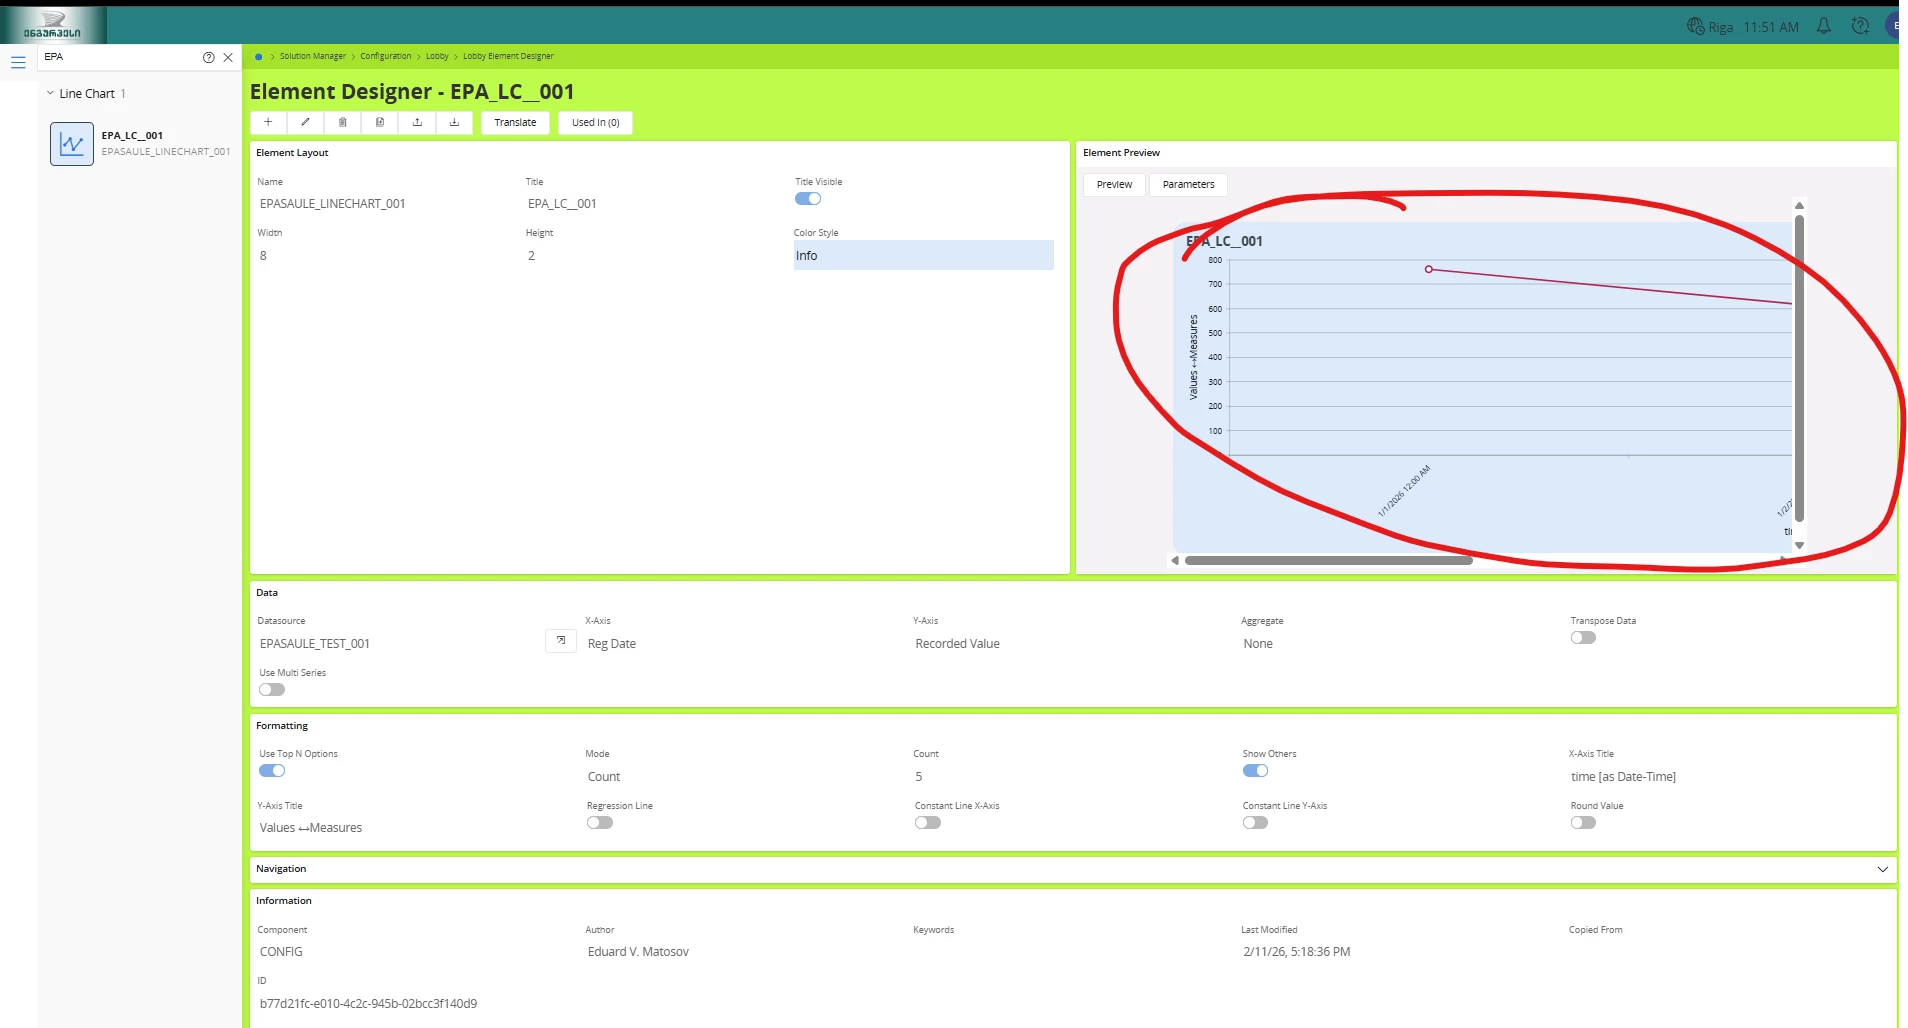Click the upload export arrow icon
Viewport: 1908px width, 1028px height.
417,122
